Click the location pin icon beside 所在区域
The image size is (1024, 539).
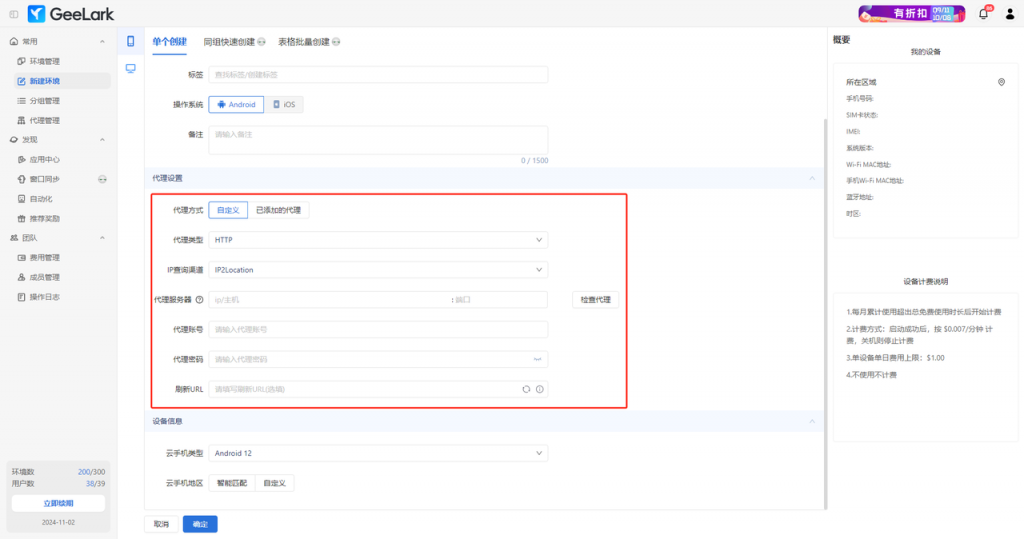pyautogui.click(x=1001, y=82)
